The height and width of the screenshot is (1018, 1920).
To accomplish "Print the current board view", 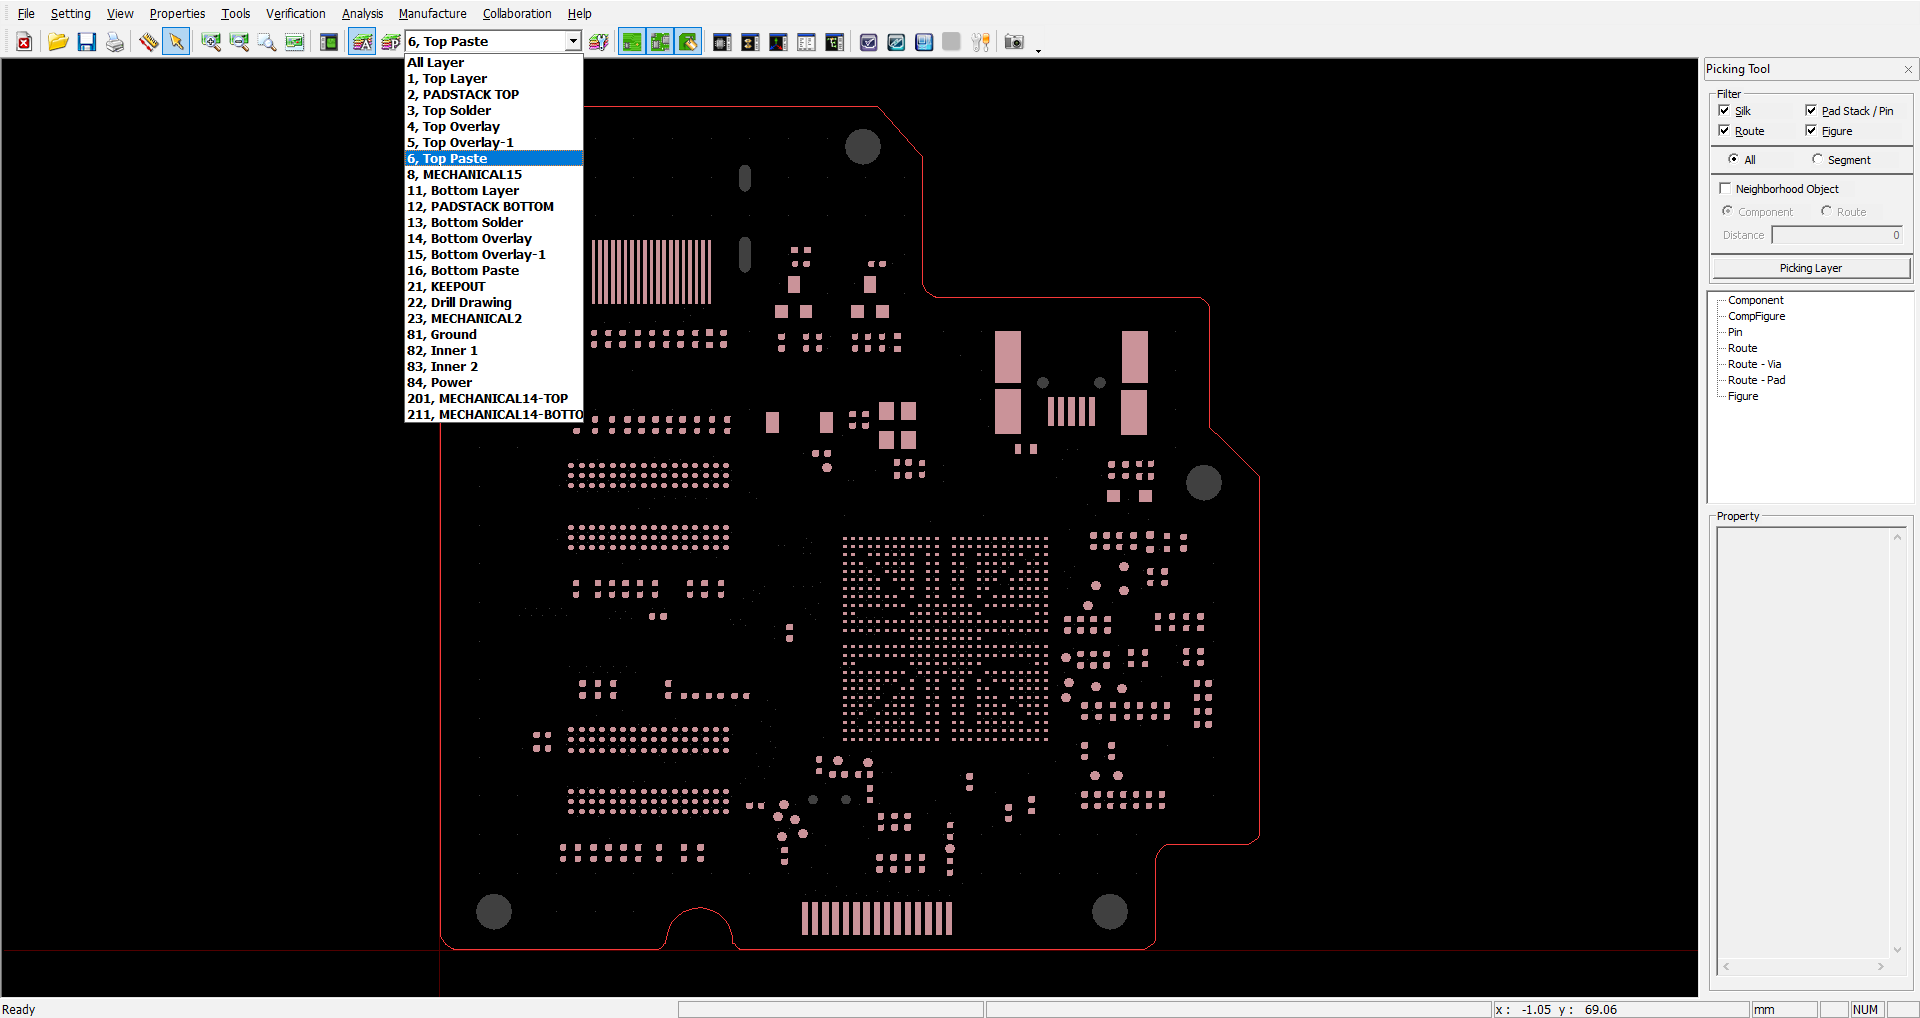I will tap(114, 42).
